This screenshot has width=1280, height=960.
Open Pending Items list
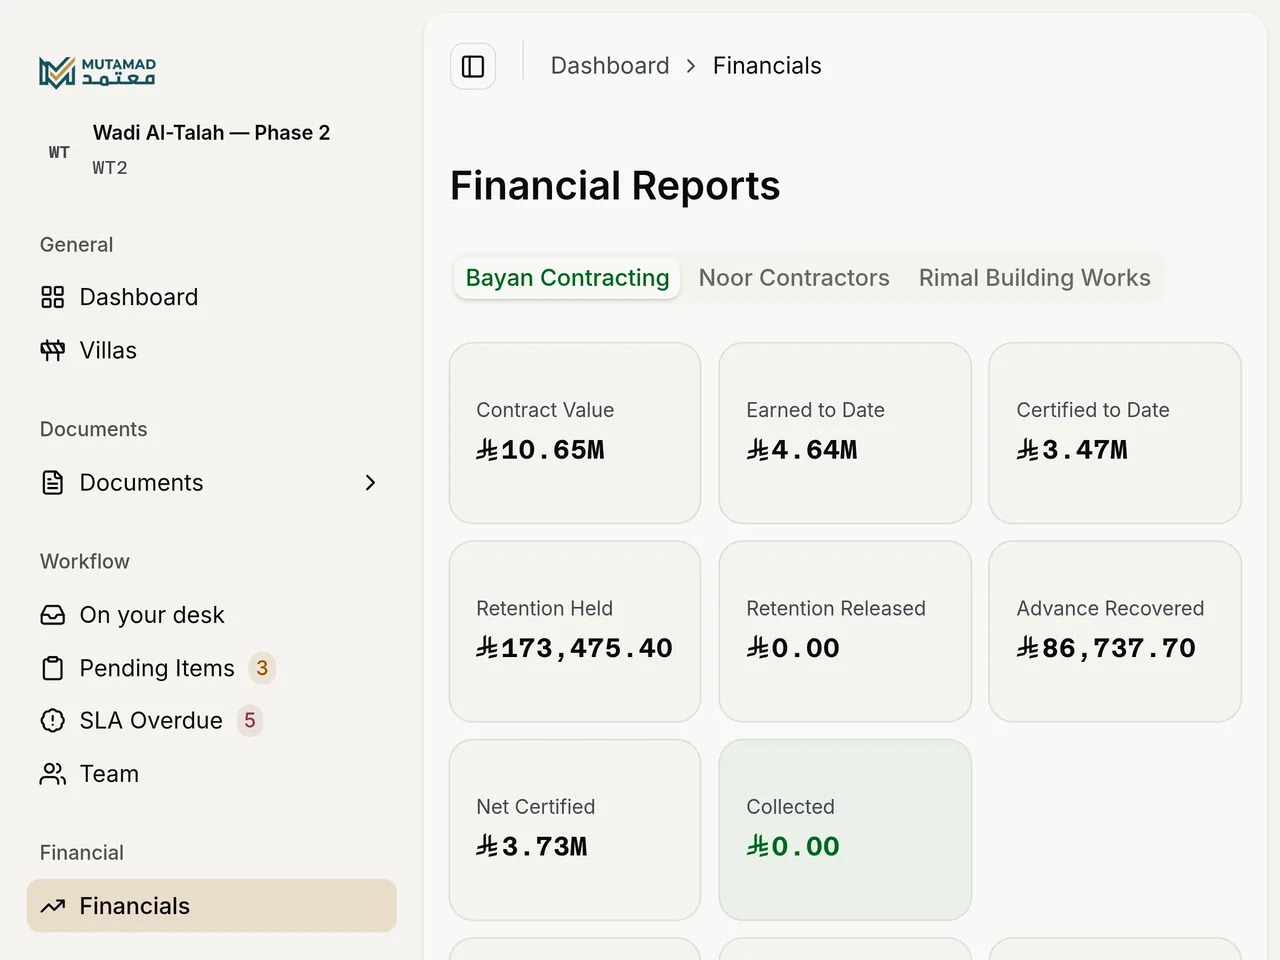pos(212,668)
